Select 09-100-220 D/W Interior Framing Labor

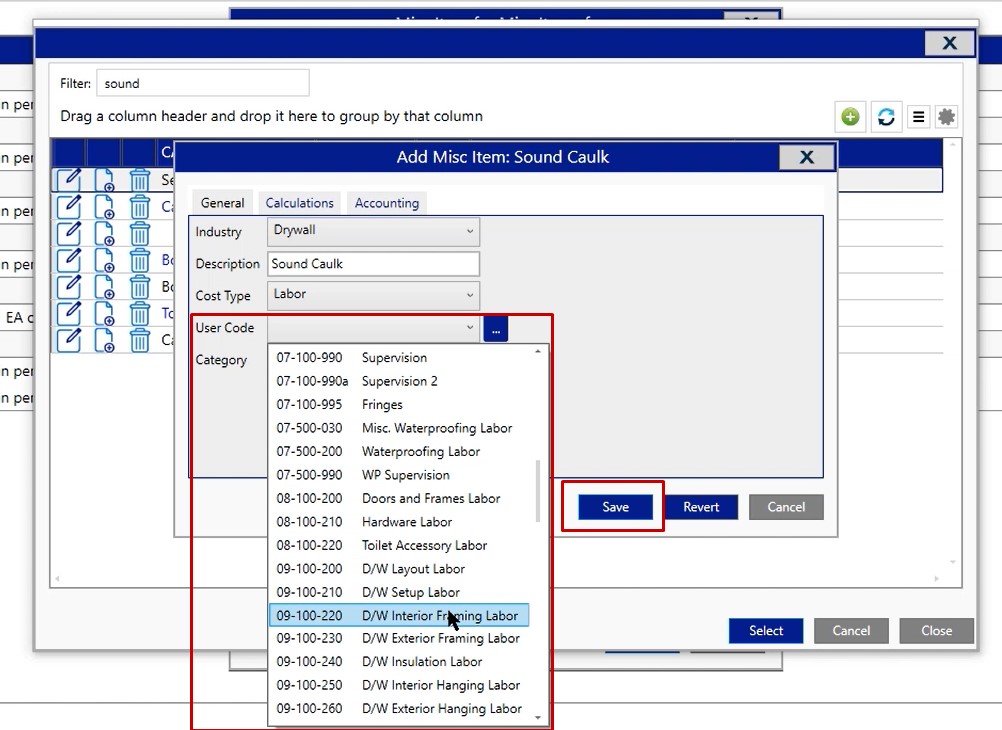[398, 616]
